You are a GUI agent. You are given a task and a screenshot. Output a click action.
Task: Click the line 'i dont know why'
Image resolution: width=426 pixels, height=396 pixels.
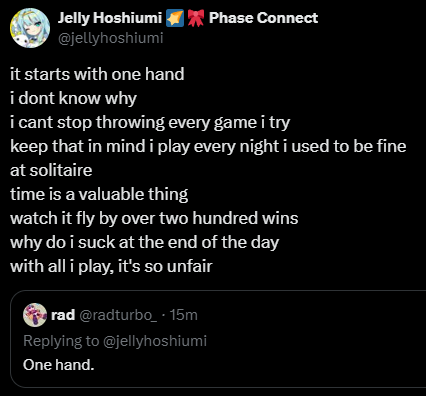73,98
